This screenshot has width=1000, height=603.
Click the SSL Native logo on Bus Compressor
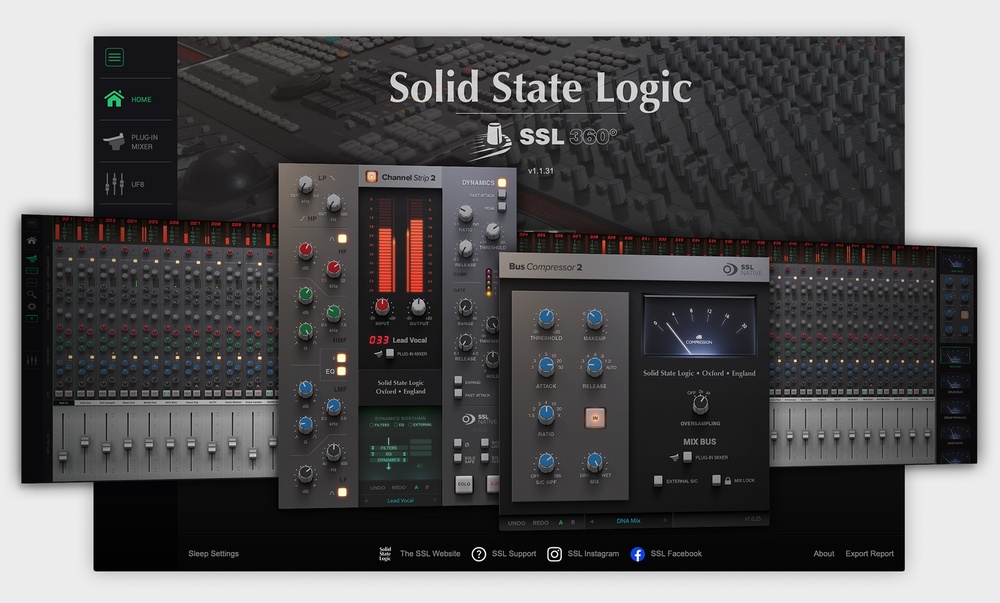(742, 269)
